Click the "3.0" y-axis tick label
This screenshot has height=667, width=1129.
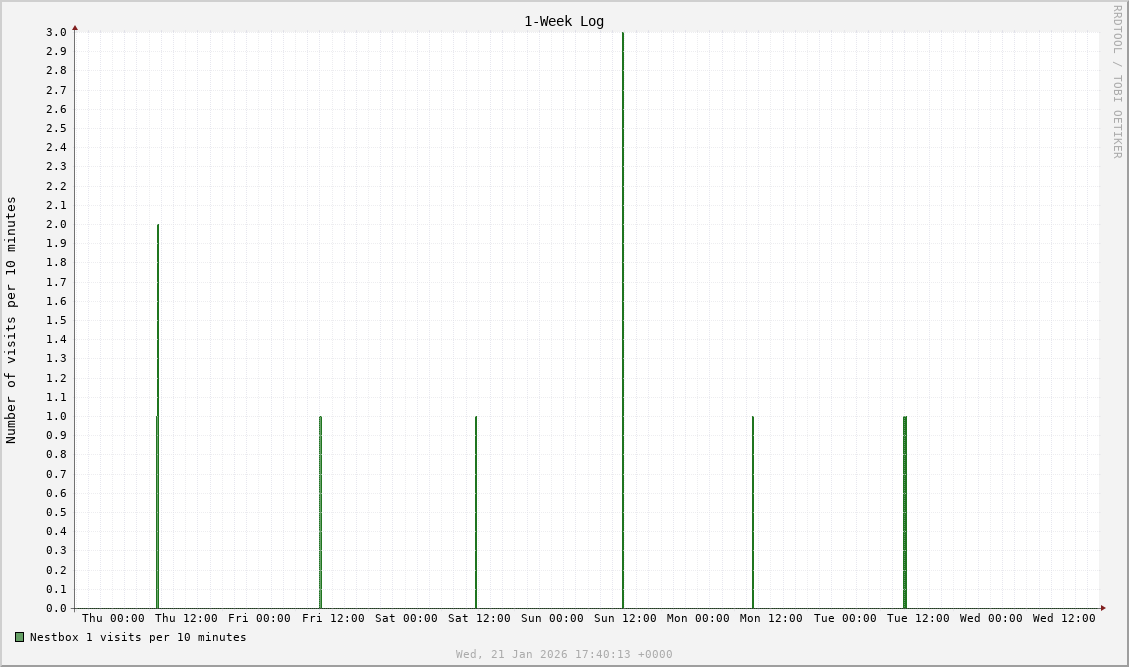[56, 32]
